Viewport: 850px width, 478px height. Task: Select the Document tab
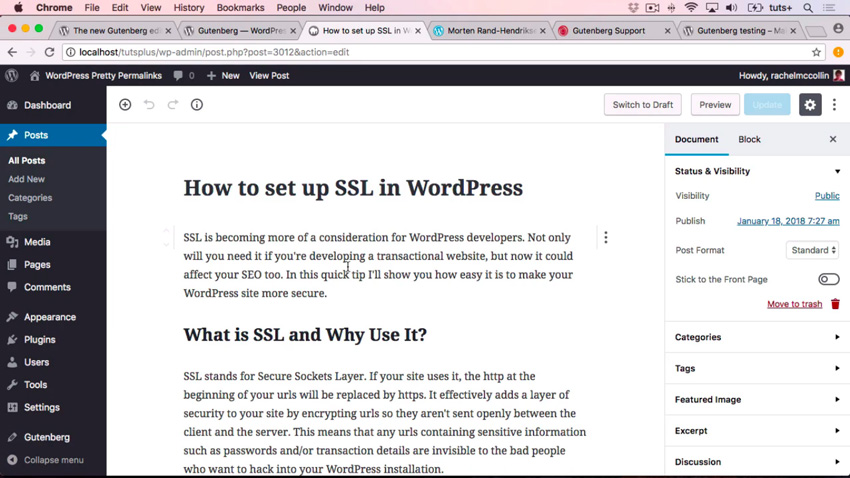tap(697, 139)
